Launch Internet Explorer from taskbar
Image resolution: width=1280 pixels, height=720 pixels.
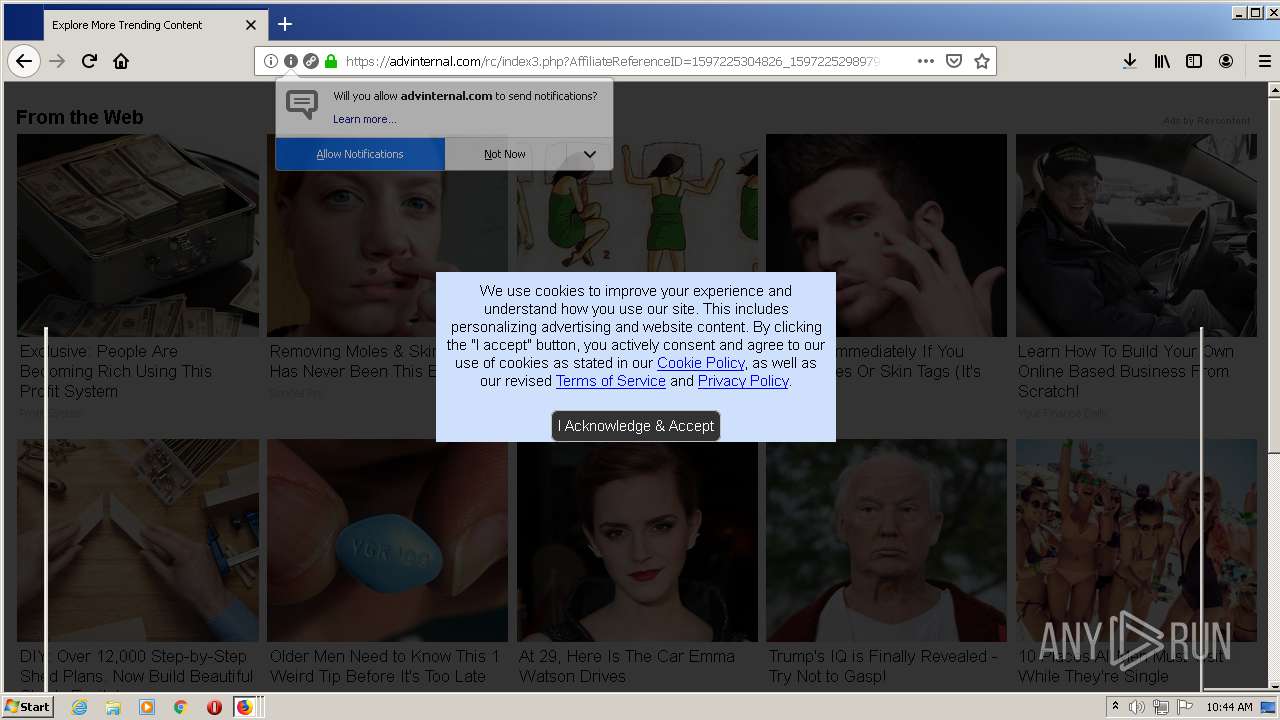pyautogui.click(x=80, y=707)
